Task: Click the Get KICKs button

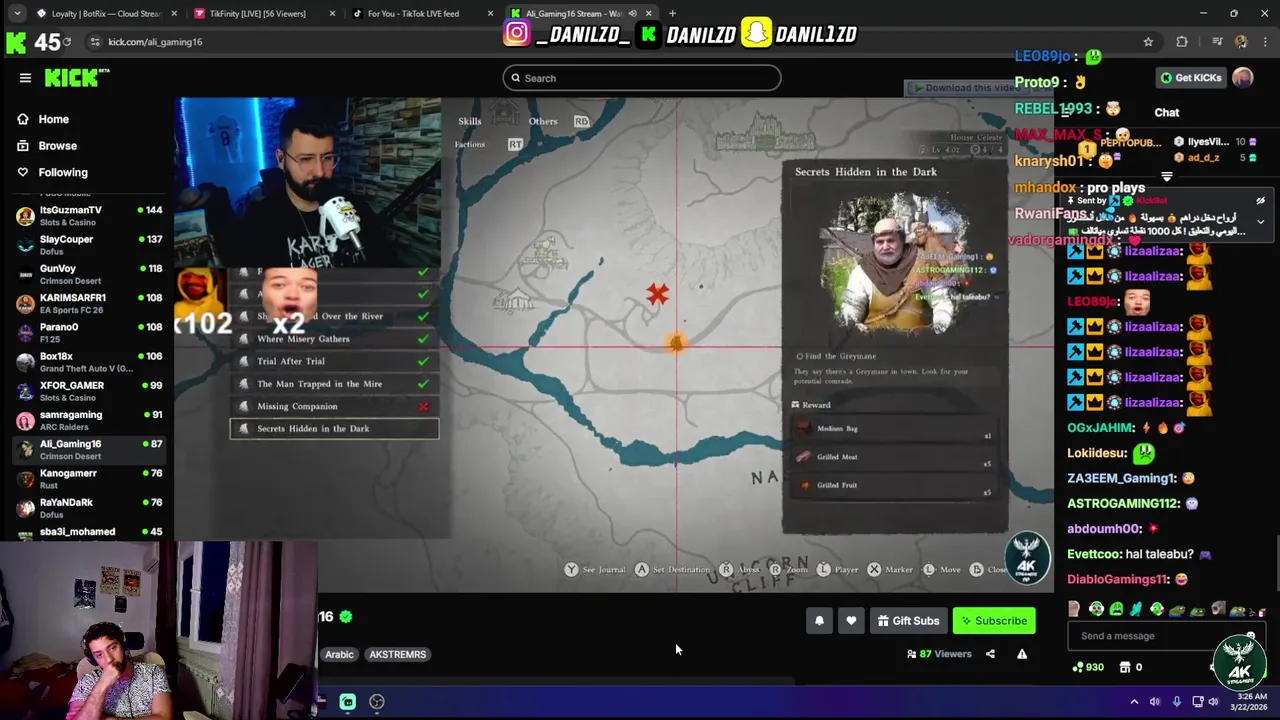Action: click(1190, 78)
